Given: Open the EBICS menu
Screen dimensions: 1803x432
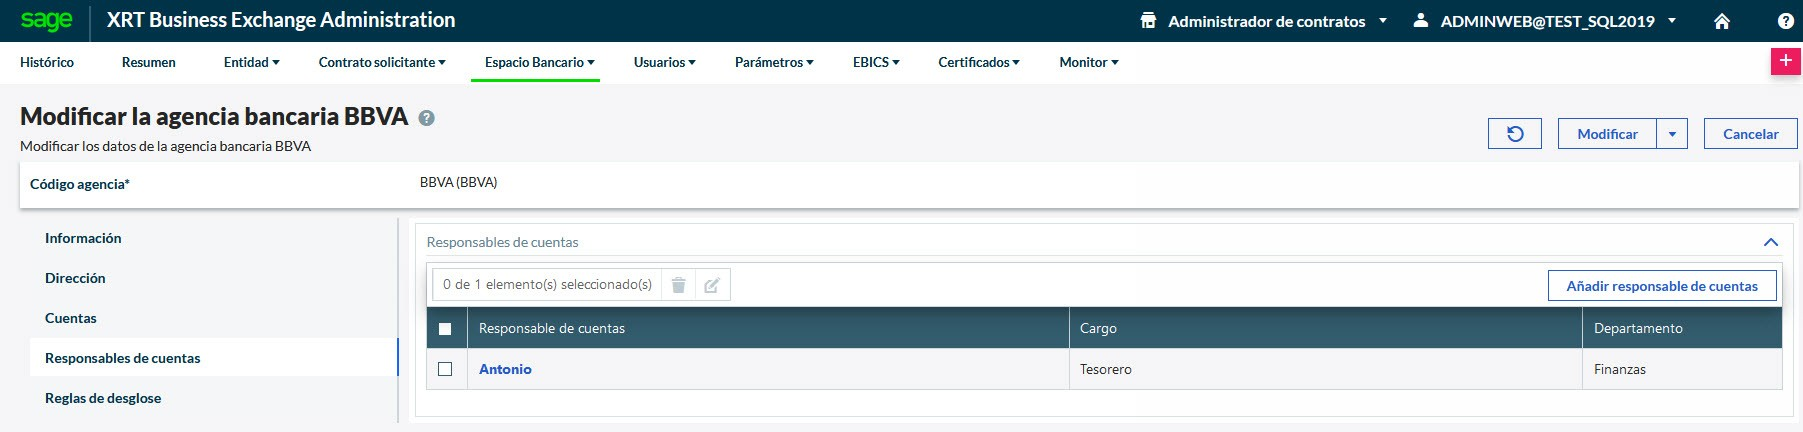Looking at the screenshot, I should (x=875, y=62).
